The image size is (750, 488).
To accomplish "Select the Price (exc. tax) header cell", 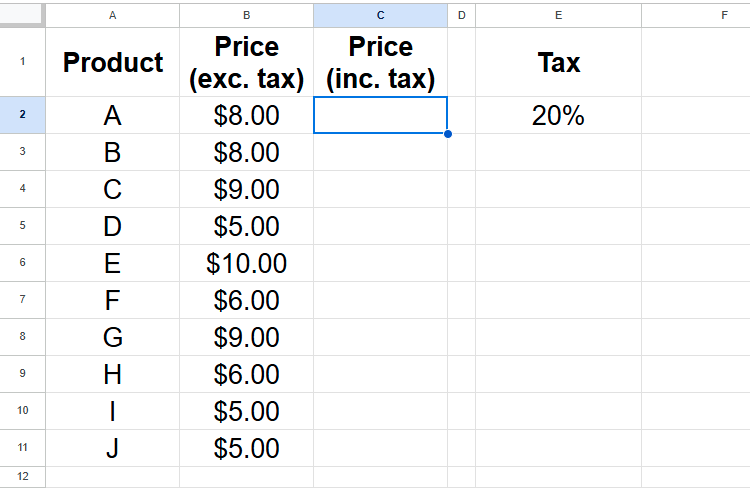I will 246,62.
